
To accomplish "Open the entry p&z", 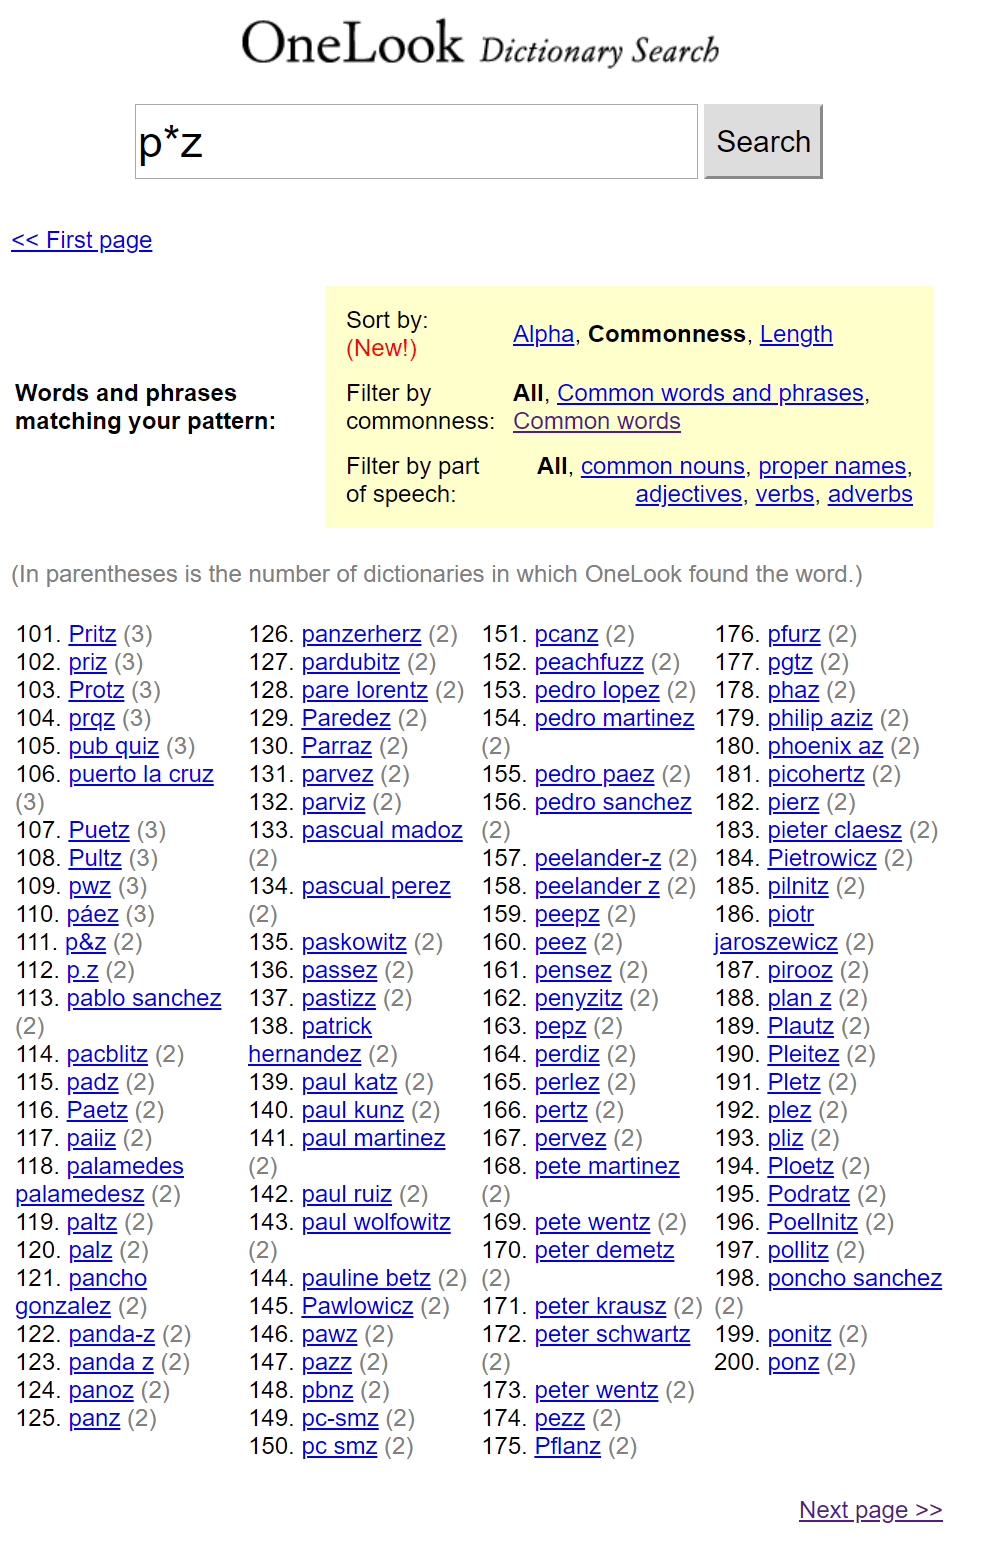I will coord(86,942).
